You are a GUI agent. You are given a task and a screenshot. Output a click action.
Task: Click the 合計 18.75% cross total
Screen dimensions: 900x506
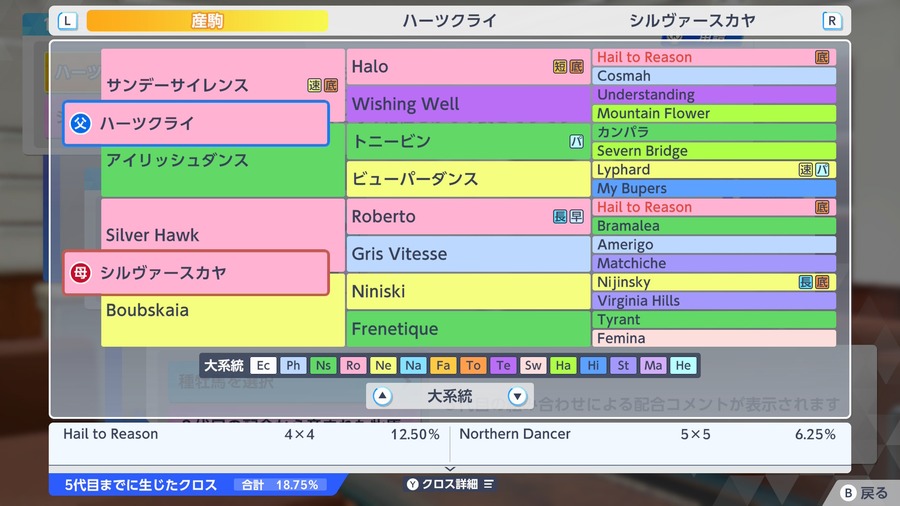[x=280, y=485]
